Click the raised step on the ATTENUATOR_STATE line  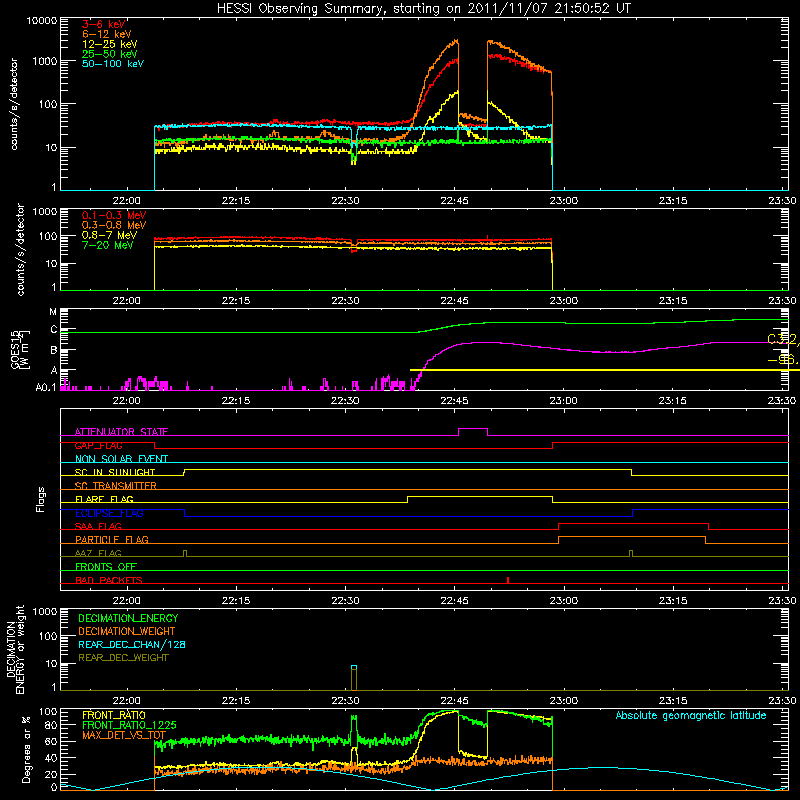tap(473, 432)
